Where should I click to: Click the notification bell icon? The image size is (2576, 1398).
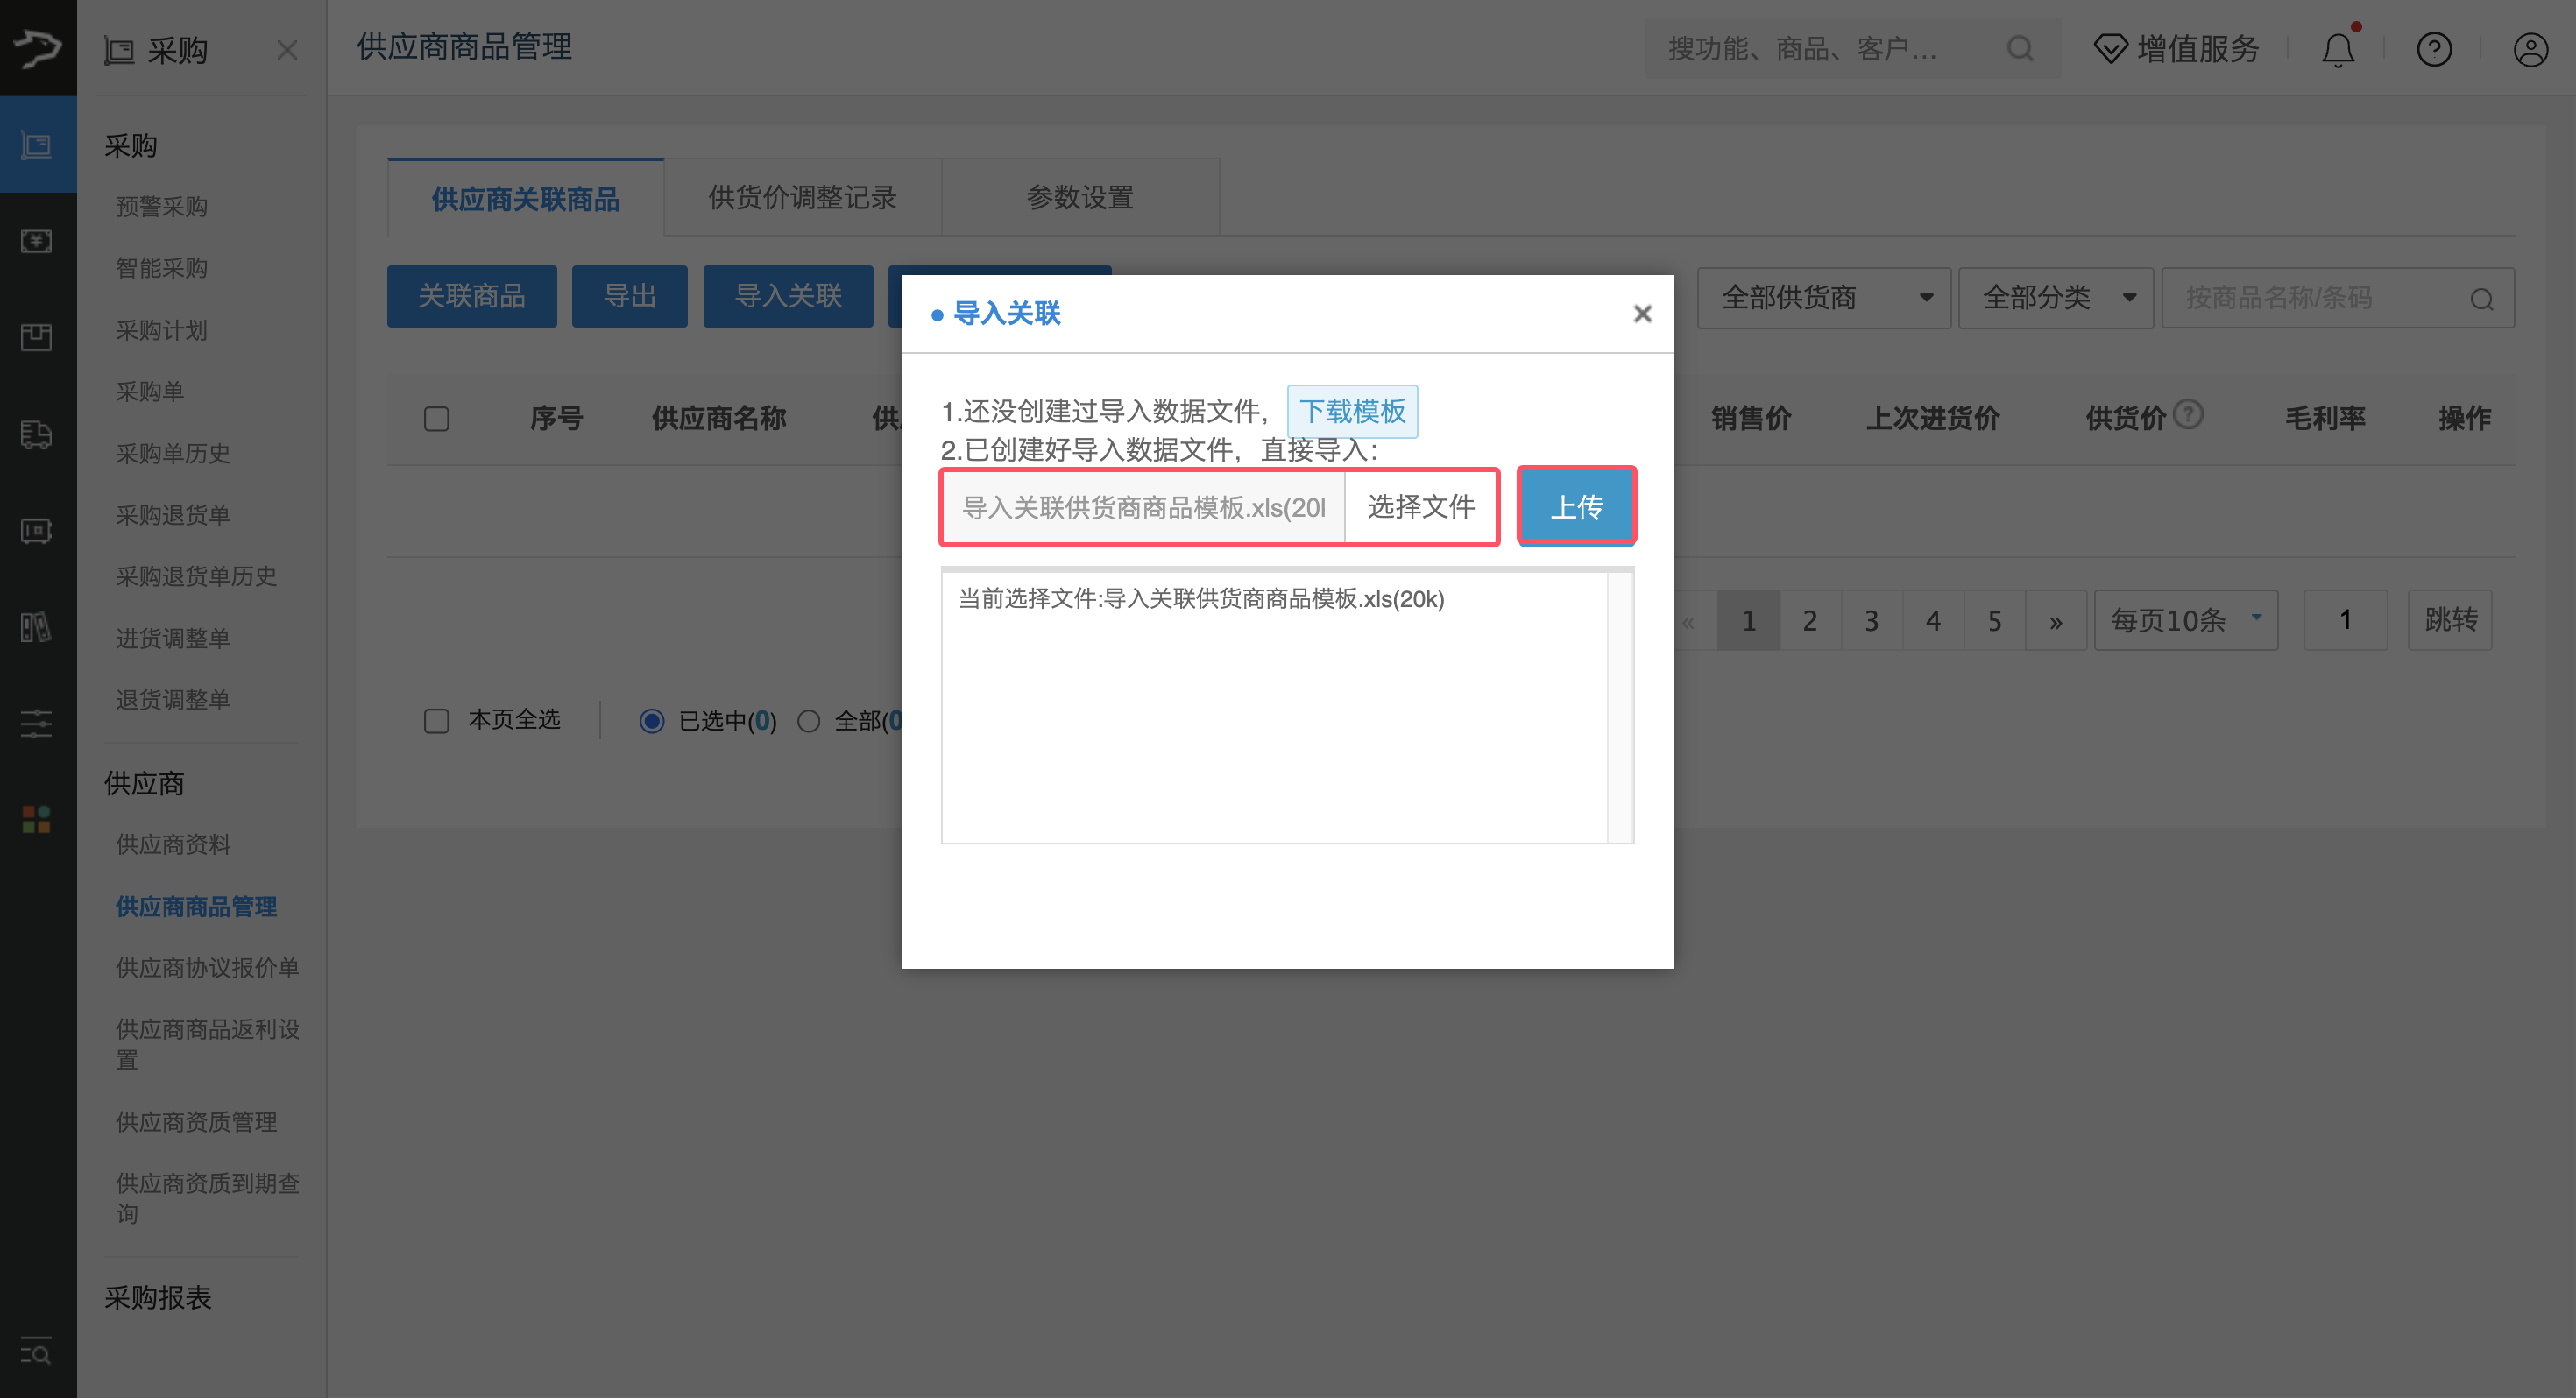click(2337, 48)
